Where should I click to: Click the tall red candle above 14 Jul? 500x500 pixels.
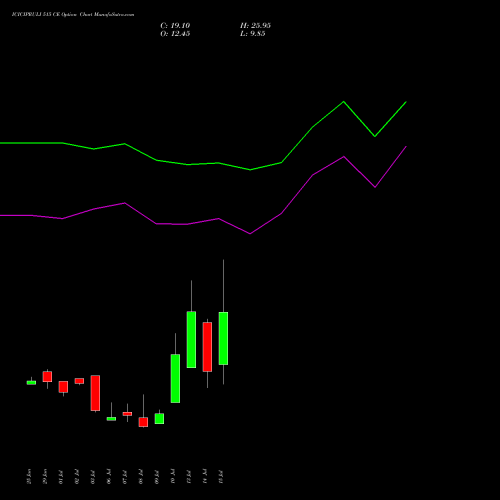(x=207, y=347)
